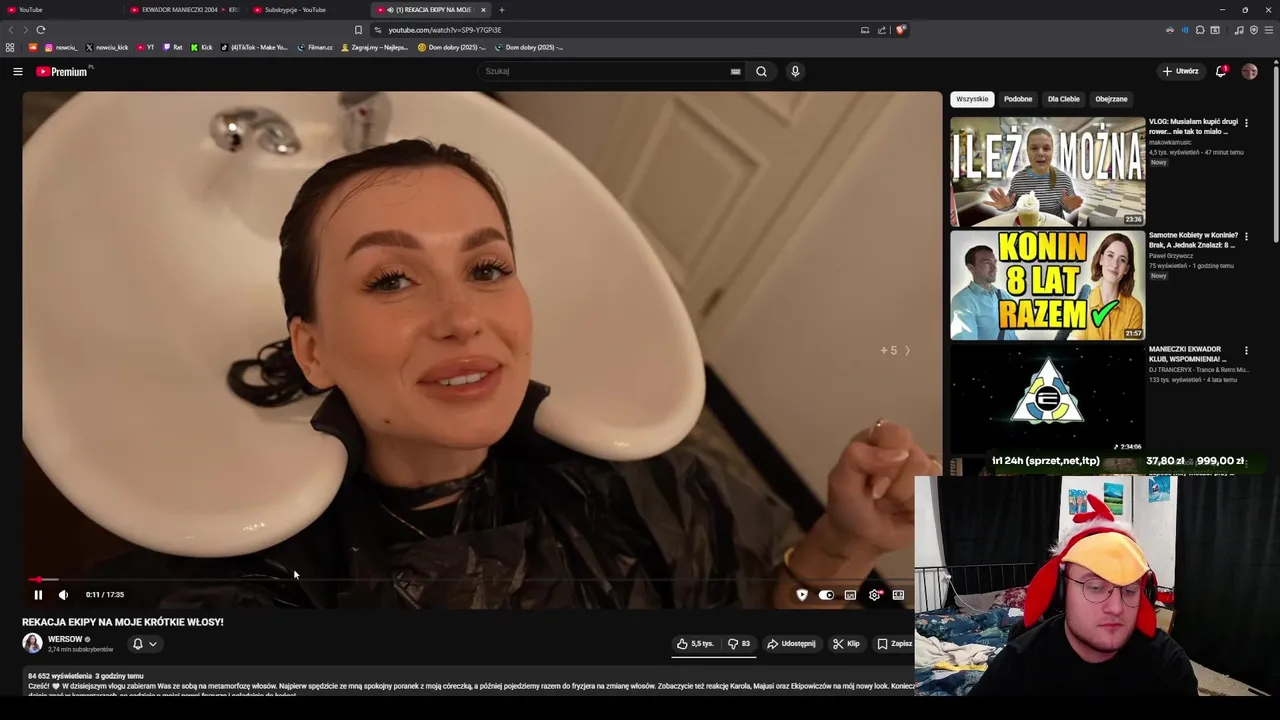Click the +5 skip arrow on video
The width and height of the screenshot is (1280, 720).
click(x=895, y=351)
